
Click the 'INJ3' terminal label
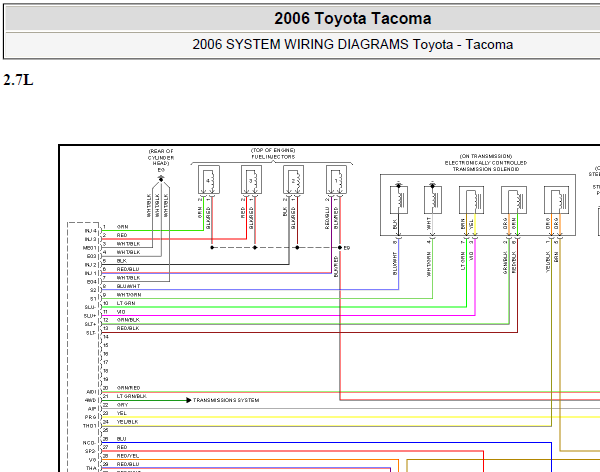pos(91,239)
